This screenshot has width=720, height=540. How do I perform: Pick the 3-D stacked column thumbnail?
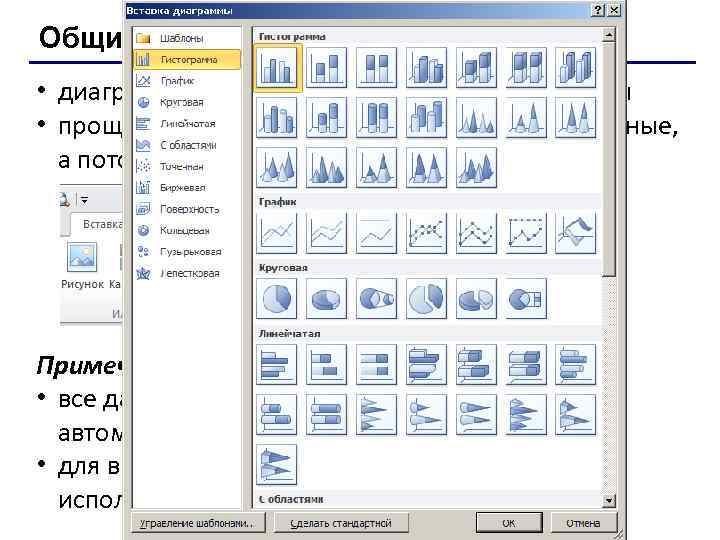[x=476, y=68]
